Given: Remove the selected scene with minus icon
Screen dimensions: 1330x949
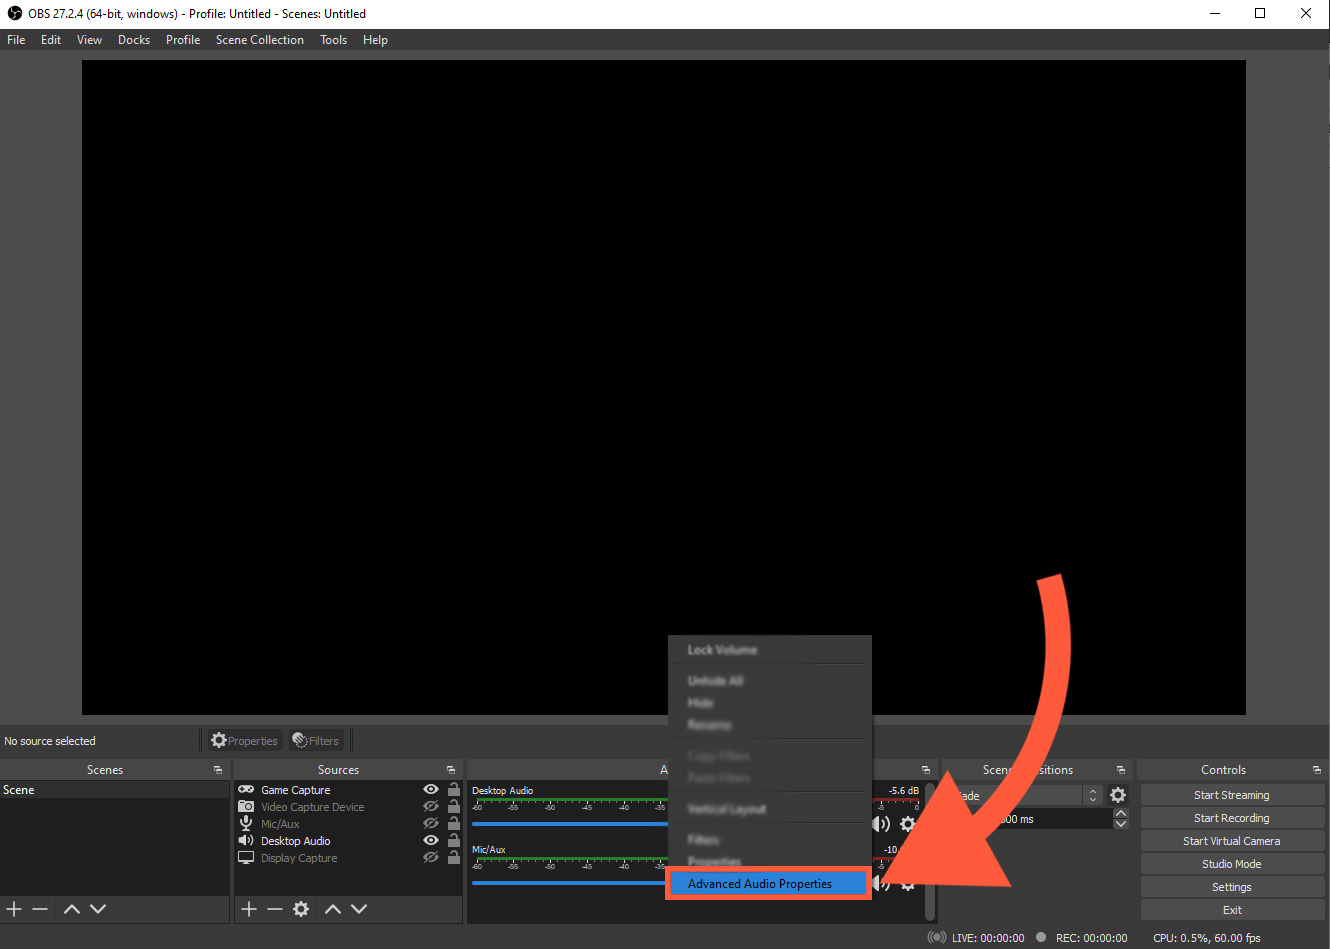Looking at the screenshot, I should pos(40,909).
